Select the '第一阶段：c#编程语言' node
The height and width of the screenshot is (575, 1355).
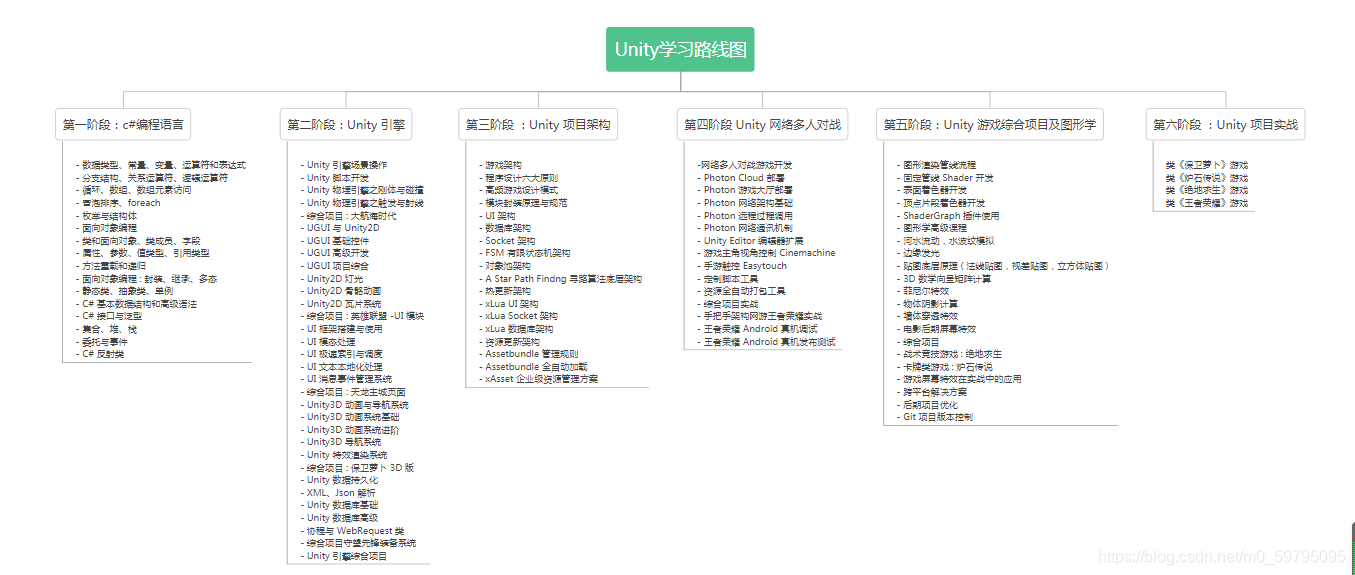[123, 125]
